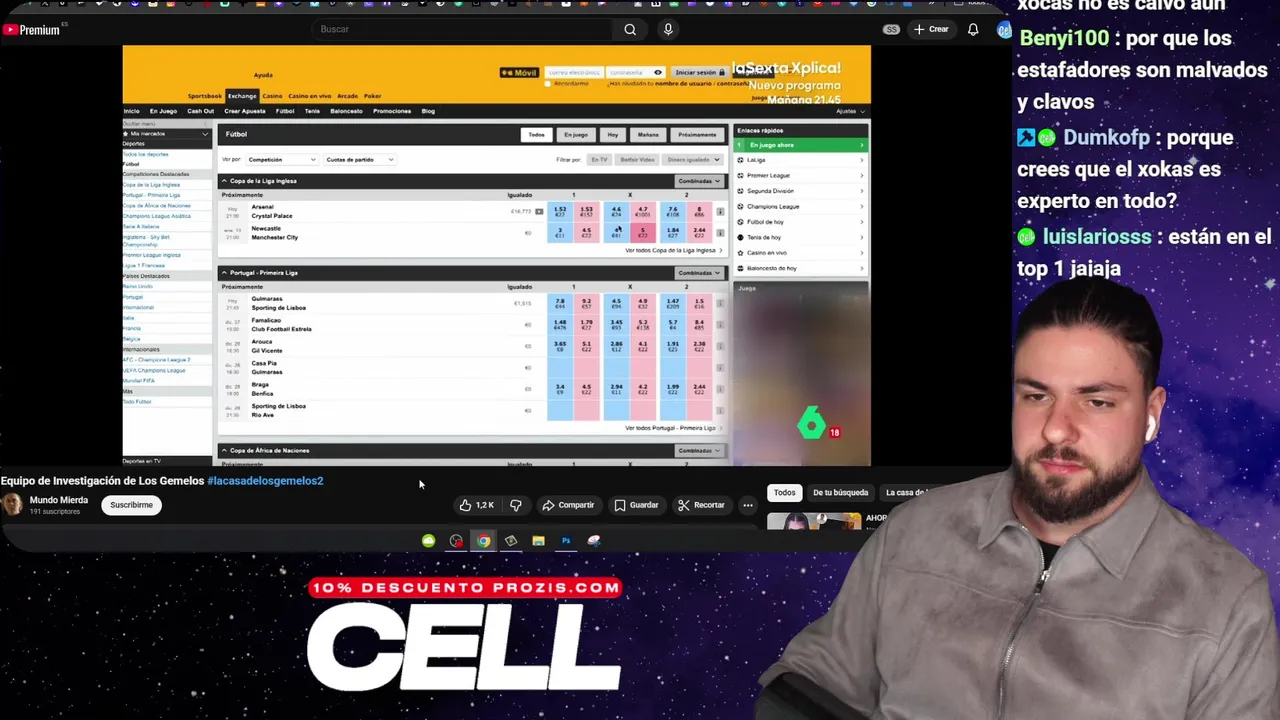This screenshot has height=720, width=1280.
Task: Open YouTube notifications bell
Action: tap(972, 29)
